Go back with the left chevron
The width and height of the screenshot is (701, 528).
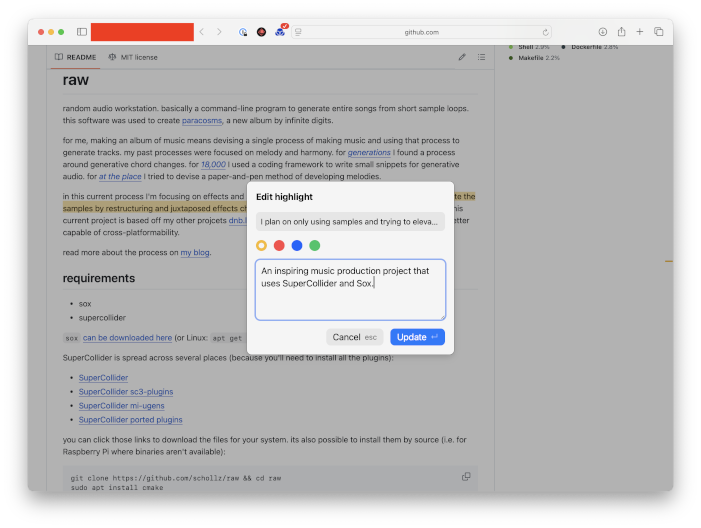pos(202,32)
